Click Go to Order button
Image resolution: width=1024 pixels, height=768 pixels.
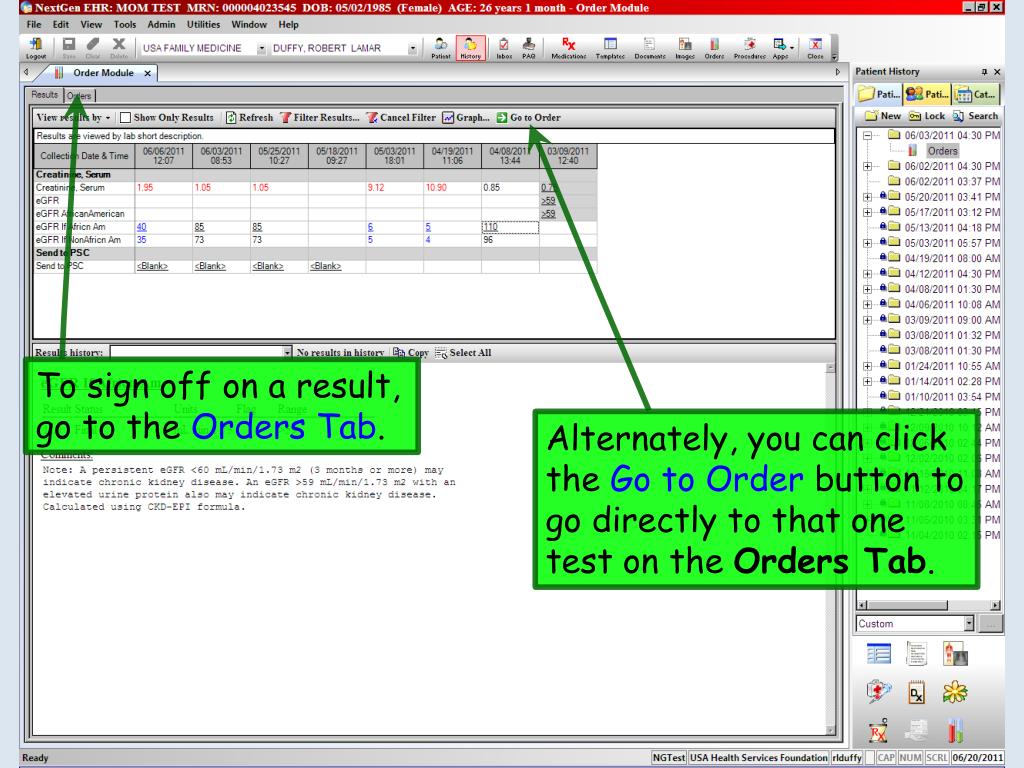coord(528,118)
